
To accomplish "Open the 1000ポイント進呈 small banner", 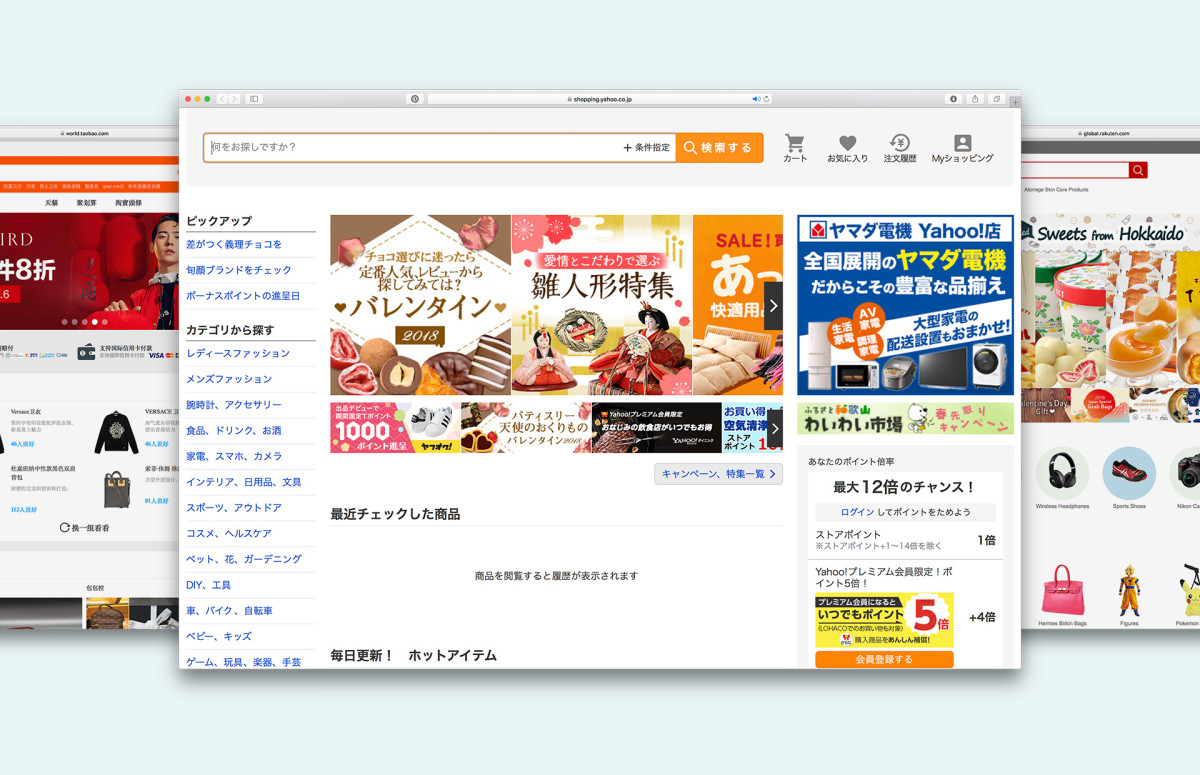I will 395,428.
